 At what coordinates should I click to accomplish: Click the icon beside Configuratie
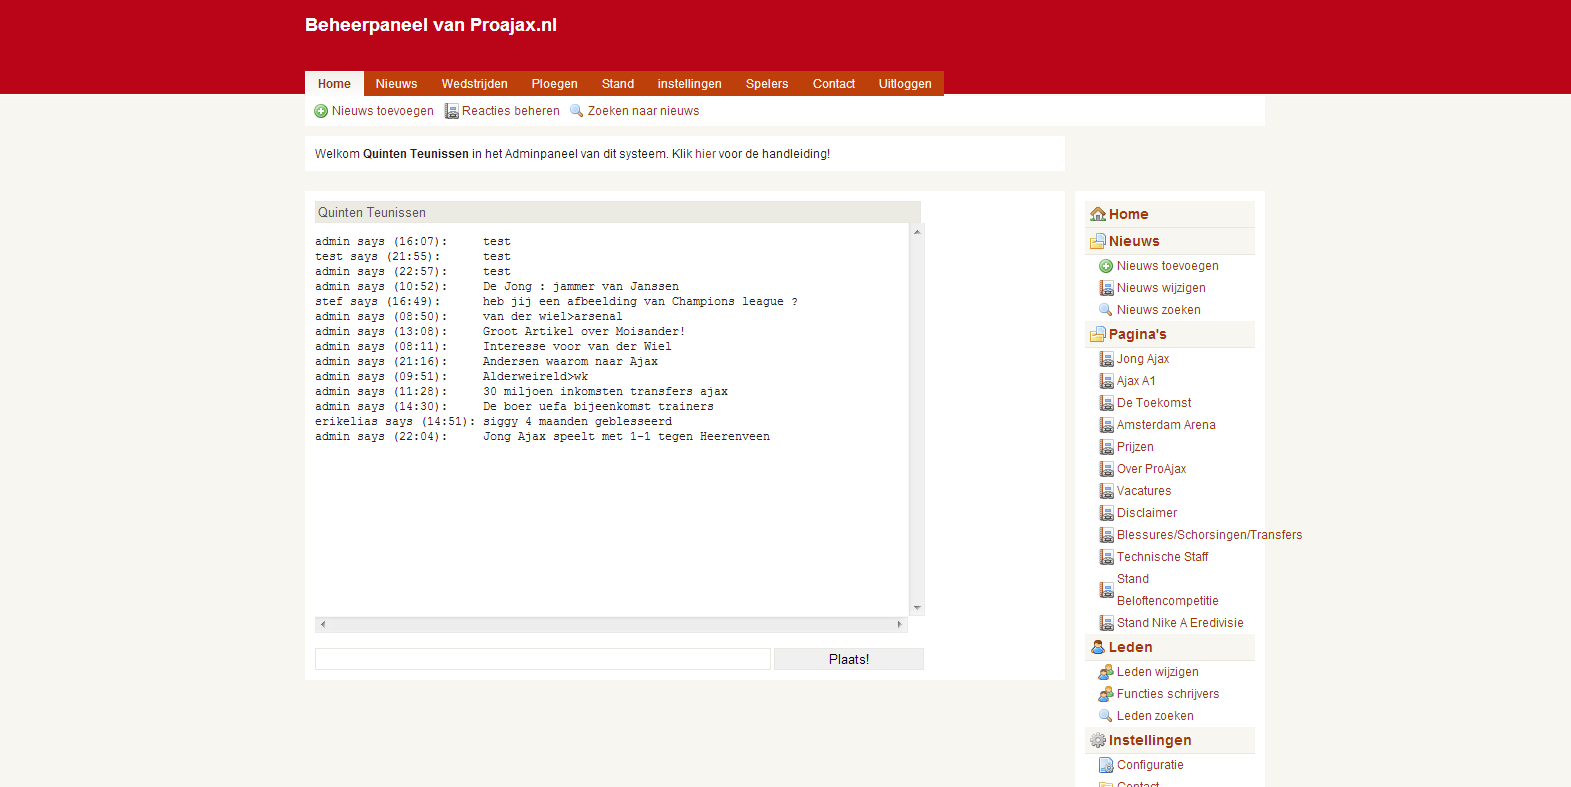click(1106, 765)
